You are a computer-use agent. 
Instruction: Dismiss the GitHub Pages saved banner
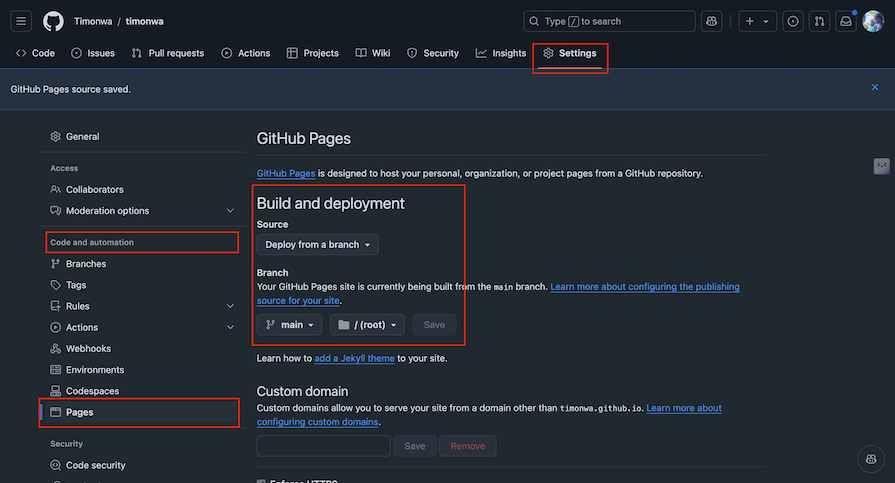click(x=874, y=88)
